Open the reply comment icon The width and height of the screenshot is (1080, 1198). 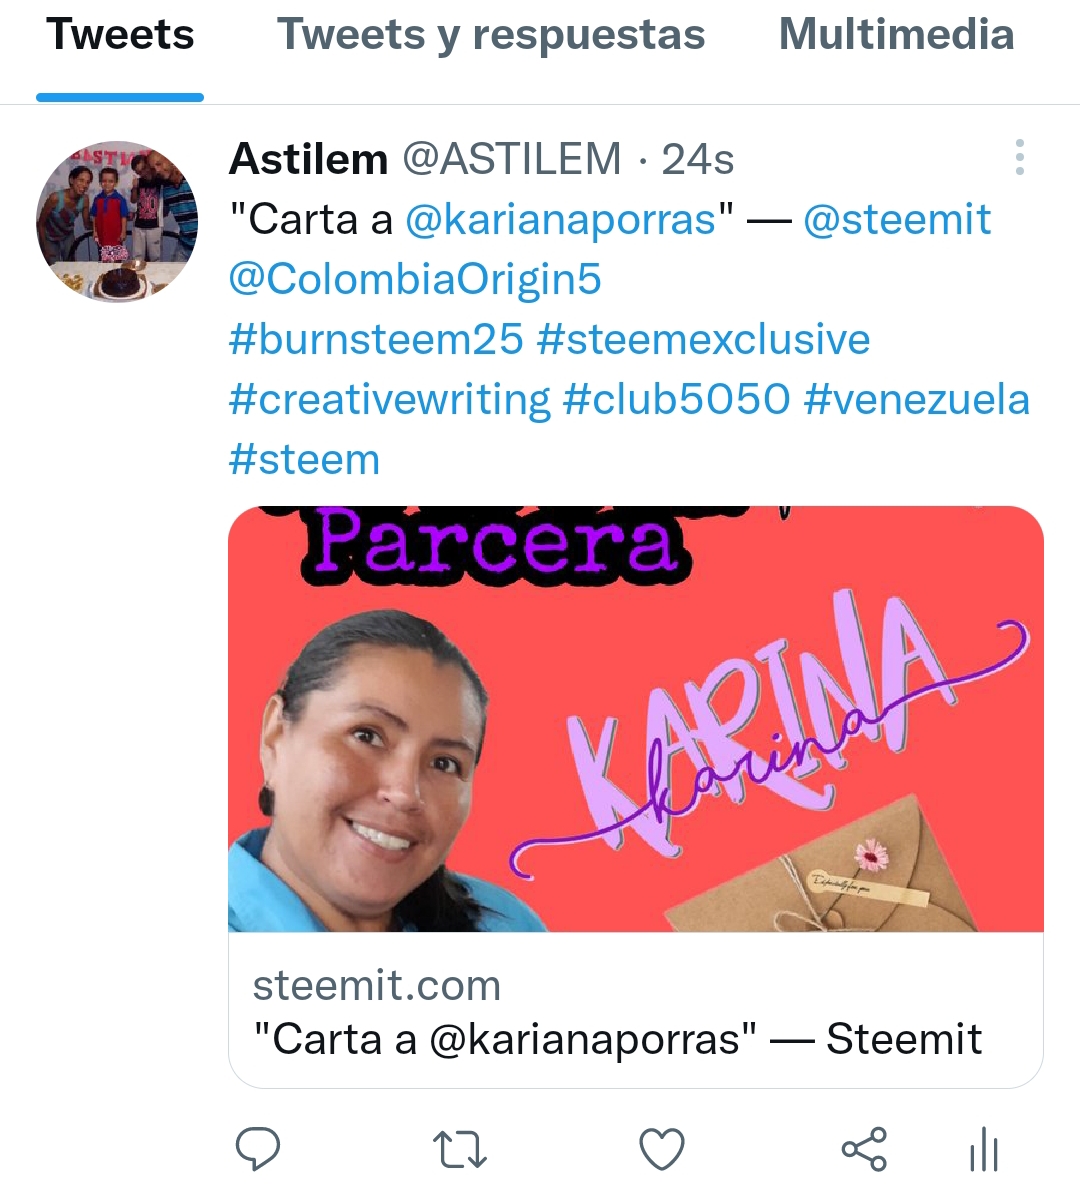(257, 1149)
